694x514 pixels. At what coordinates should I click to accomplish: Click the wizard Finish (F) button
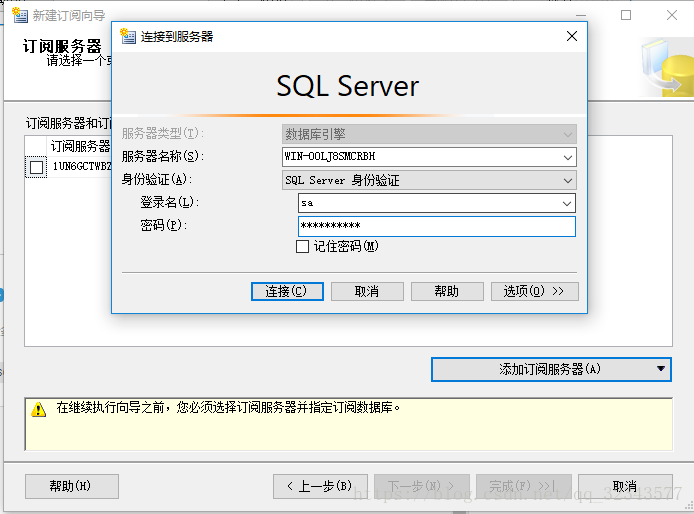524,486
